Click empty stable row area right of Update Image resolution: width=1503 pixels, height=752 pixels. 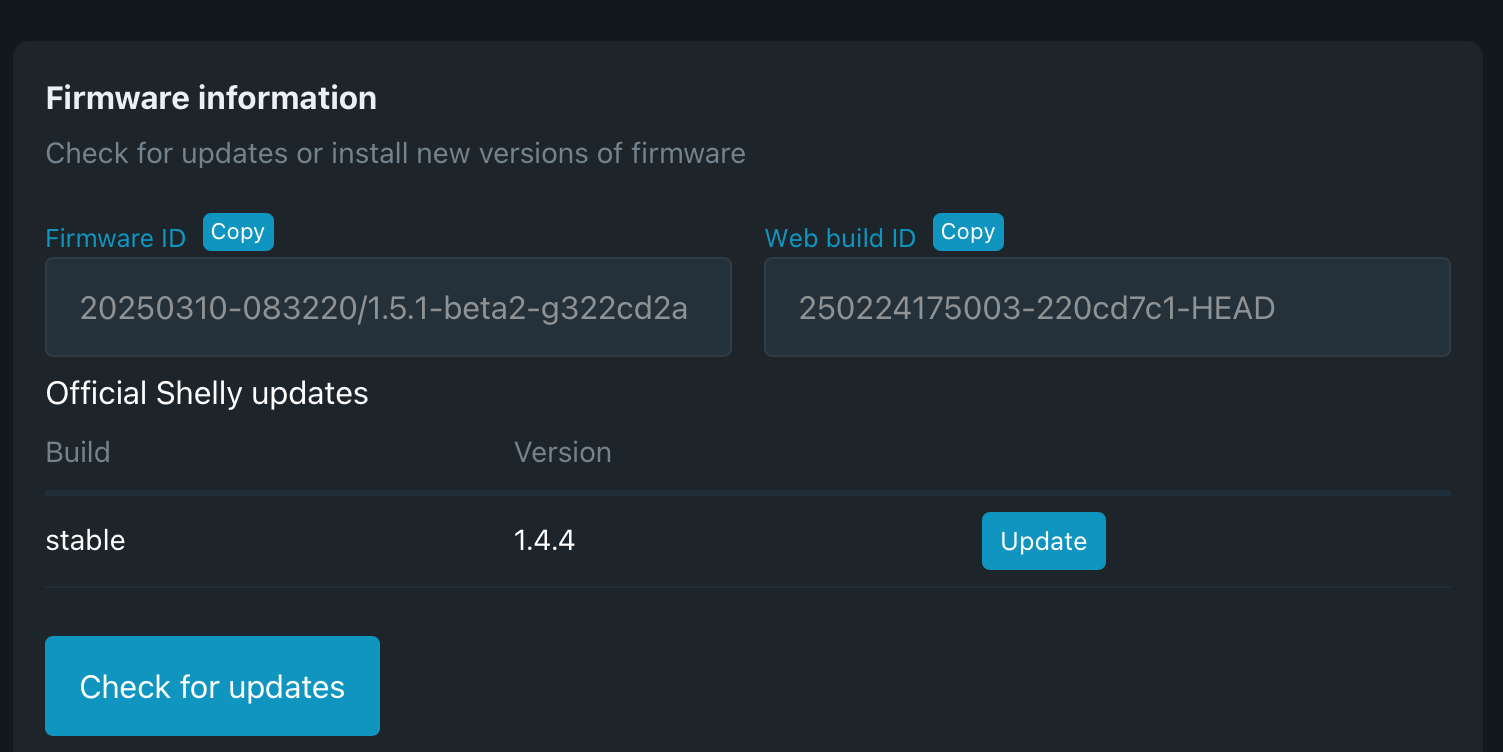coord(1280,541)
